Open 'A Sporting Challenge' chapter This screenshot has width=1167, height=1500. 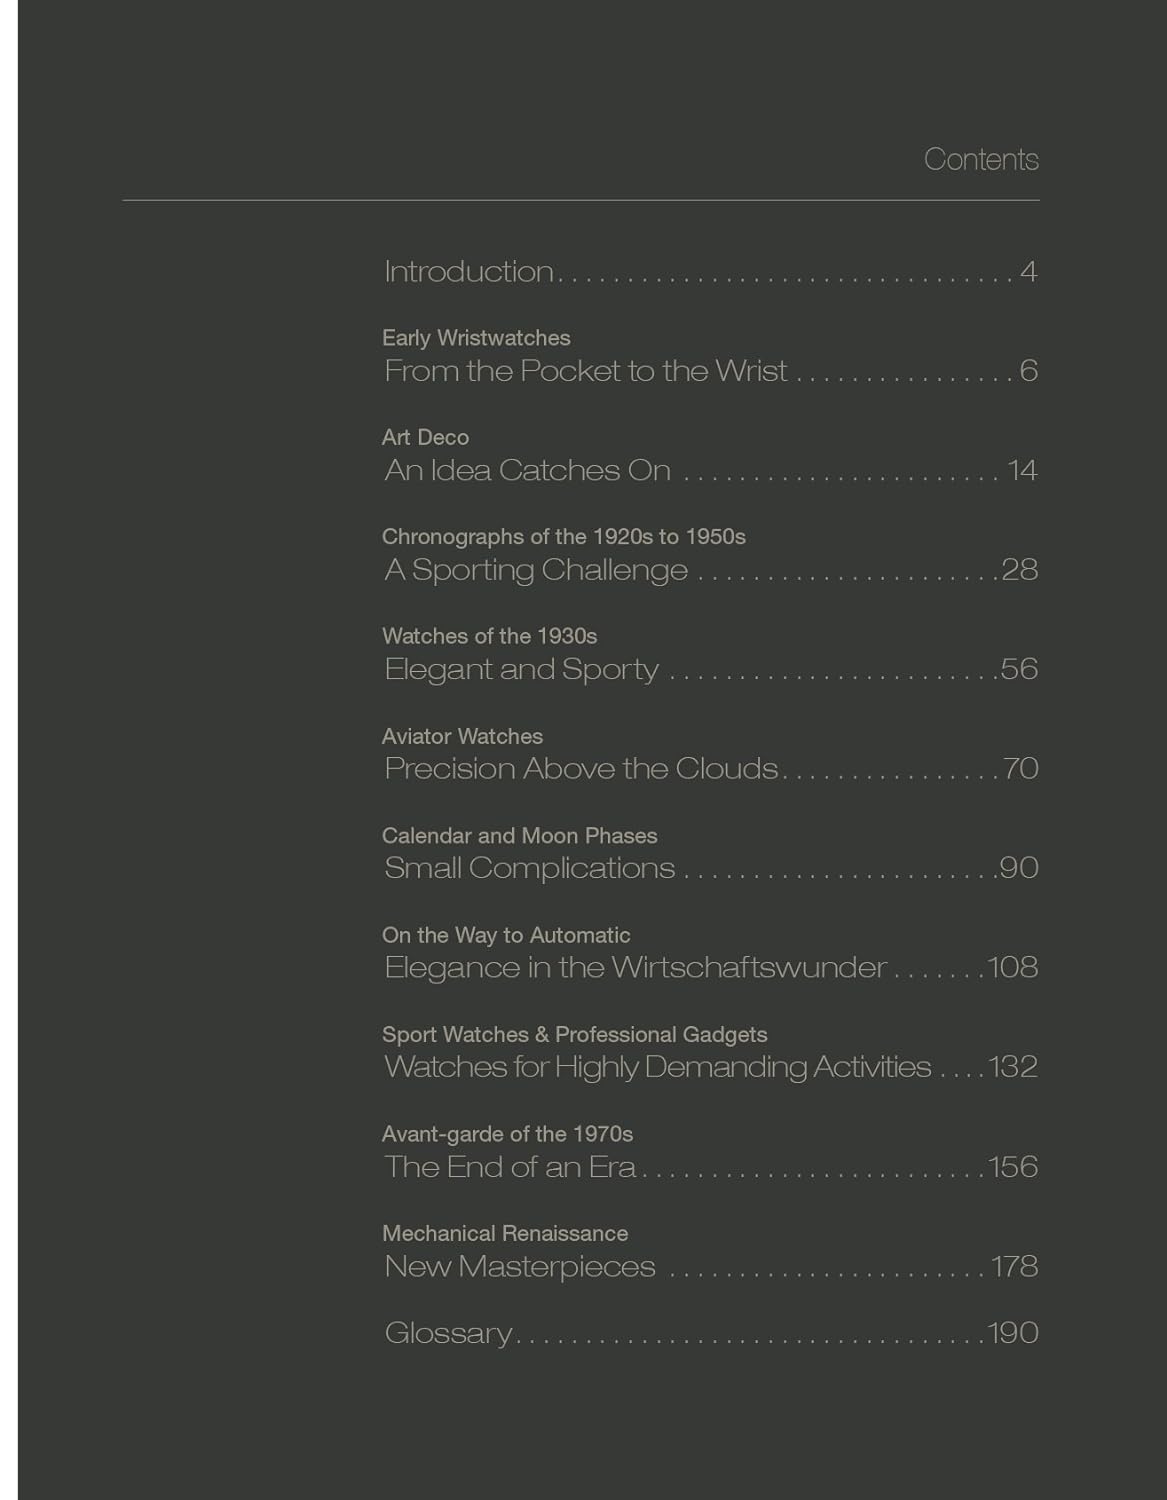click(536, 570)
